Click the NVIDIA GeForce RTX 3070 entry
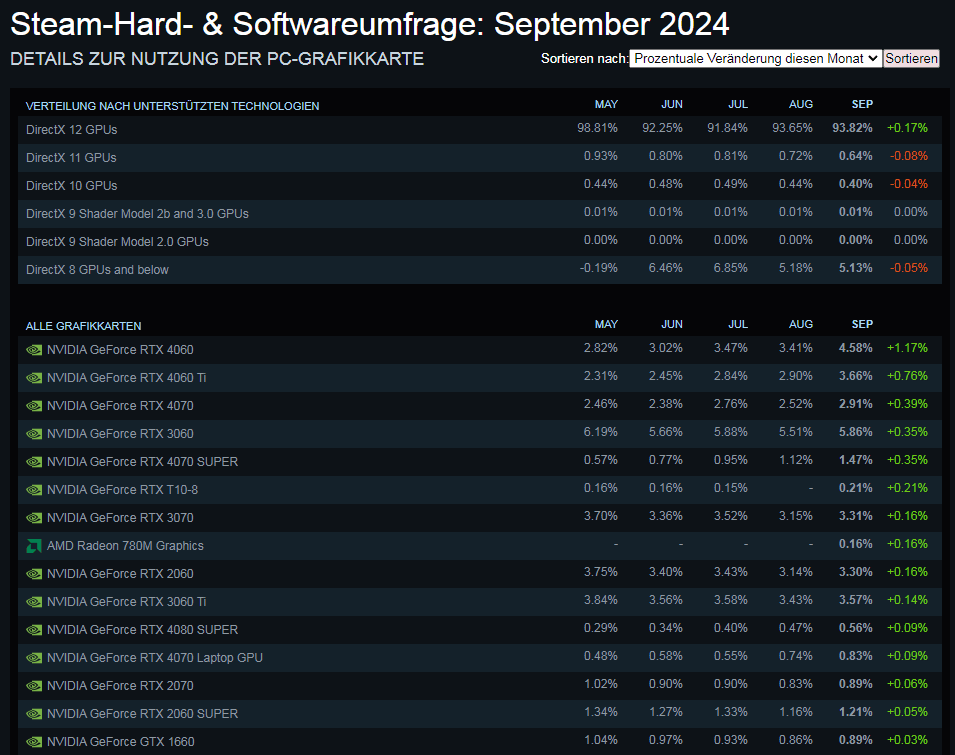 [x=120, y=518]
